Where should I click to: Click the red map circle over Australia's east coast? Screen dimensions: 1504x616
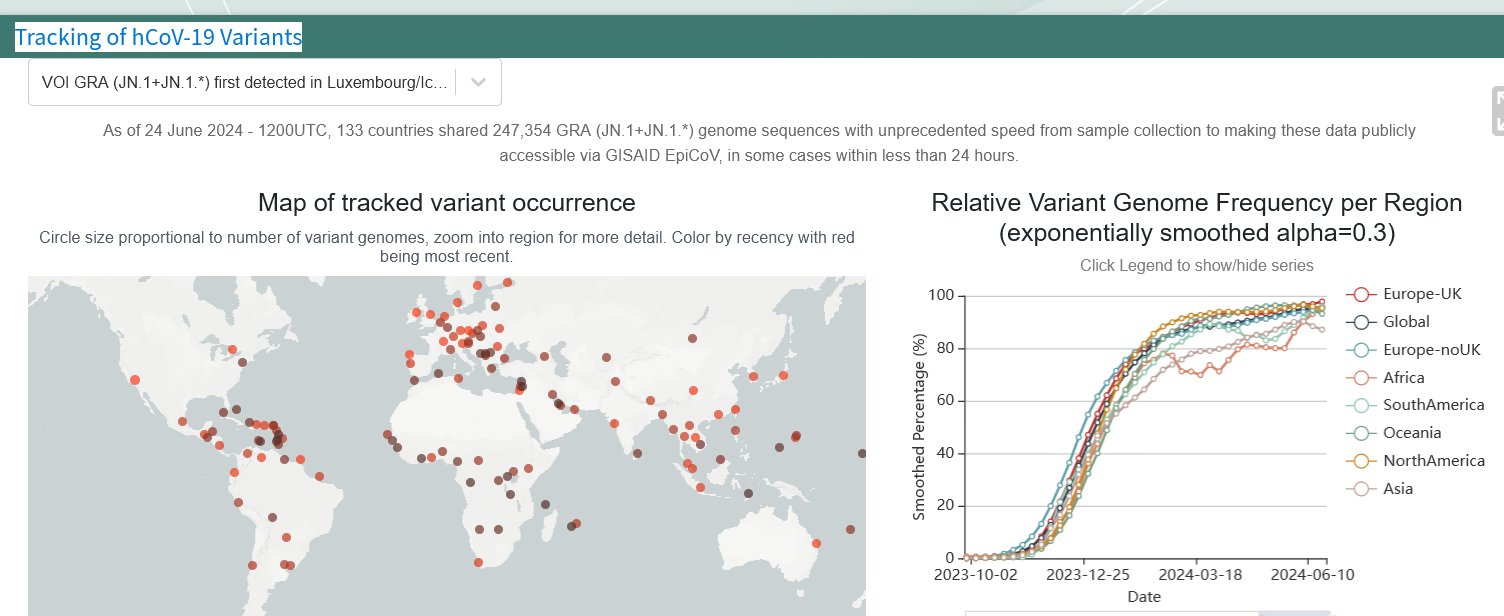click(x=816, y=543)
